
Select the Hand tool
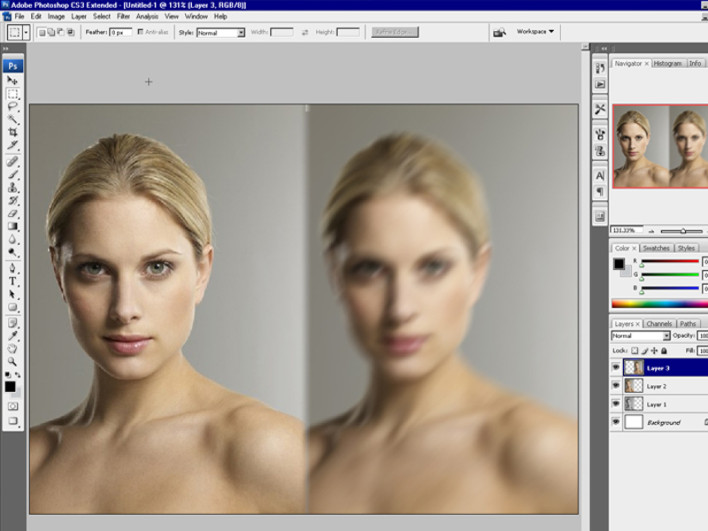pyautogui.click(x=13, y=349)
